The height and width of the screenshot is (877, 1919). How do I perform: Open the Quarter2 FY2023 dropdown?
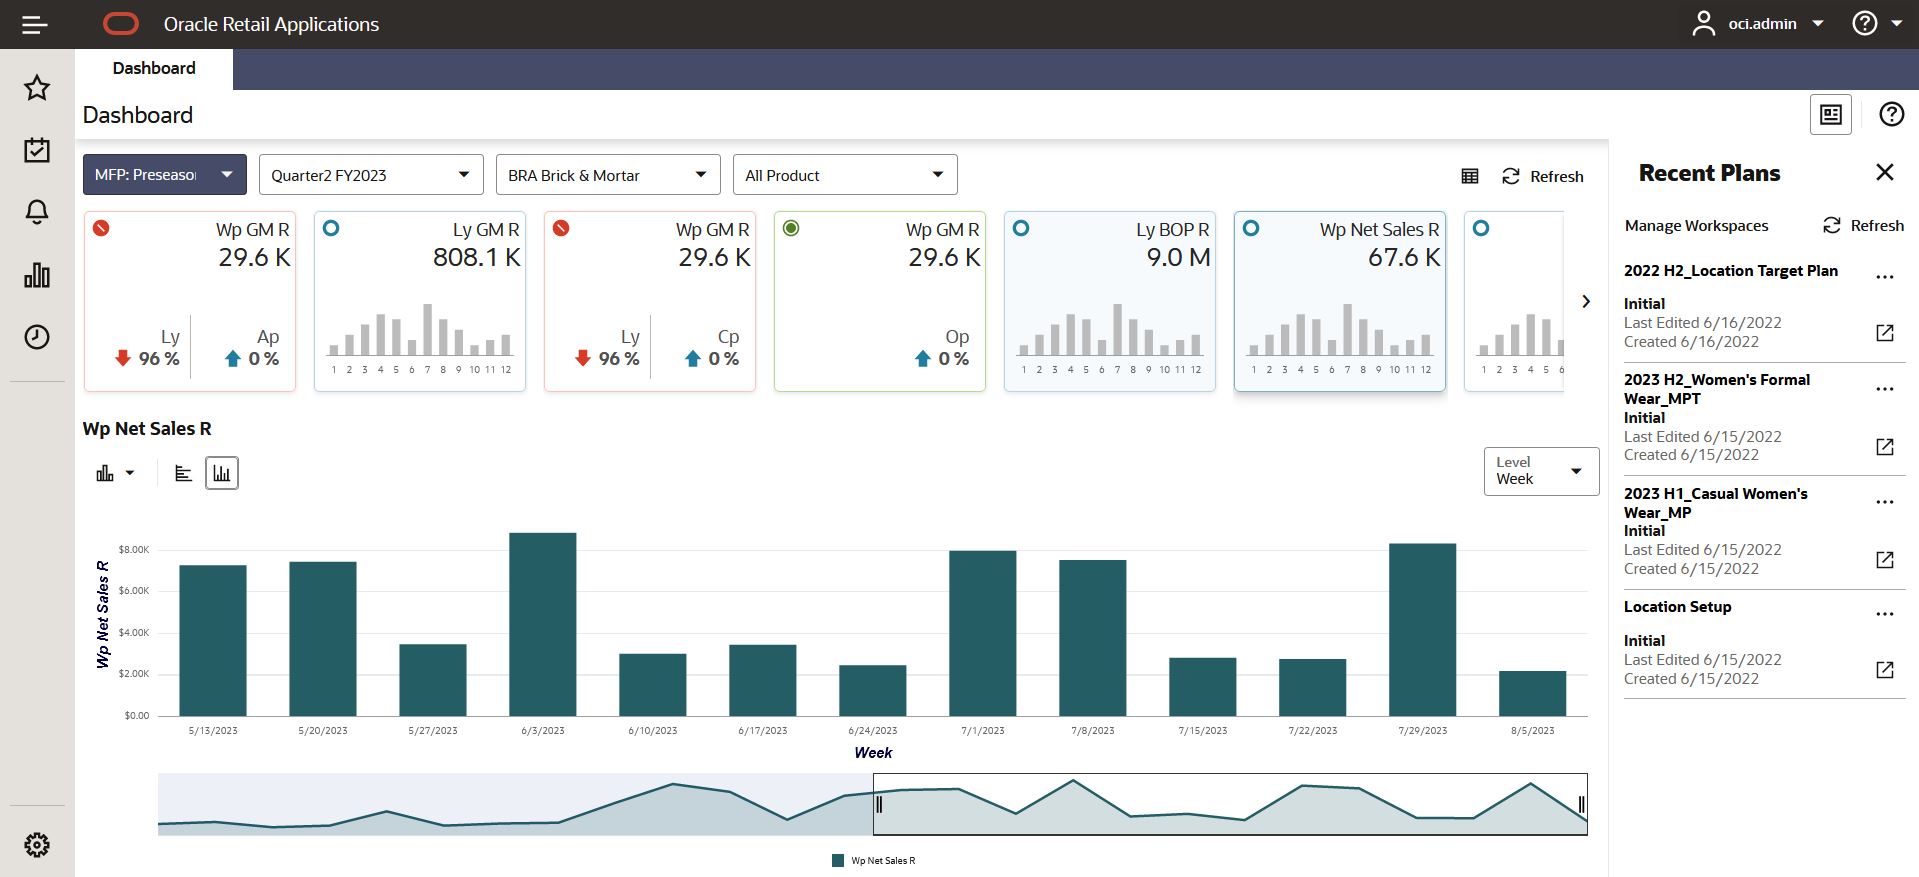[x=371, y=175]
